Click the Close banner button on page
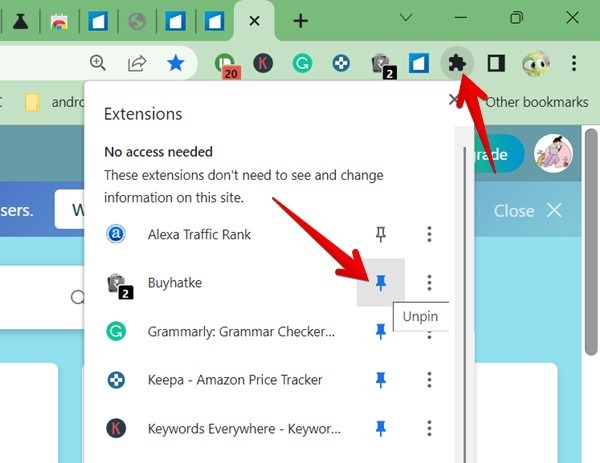This screenshot has width=600, height=463. (x=528, y=211)
